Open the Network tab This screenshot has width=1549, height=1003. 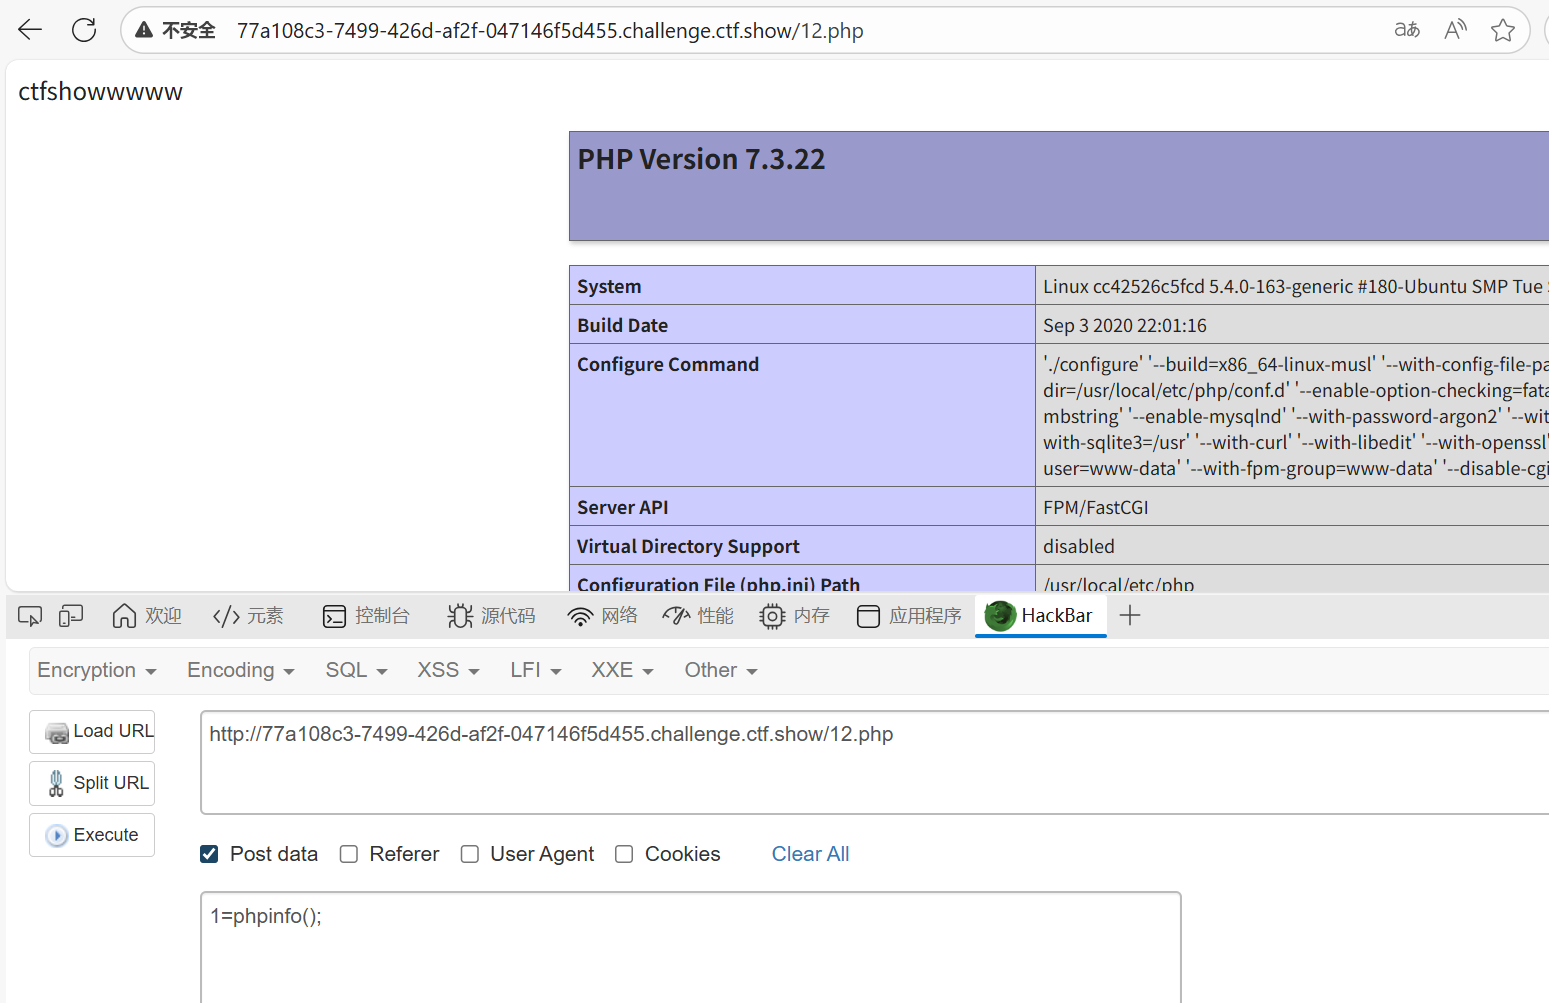point(602,616)
